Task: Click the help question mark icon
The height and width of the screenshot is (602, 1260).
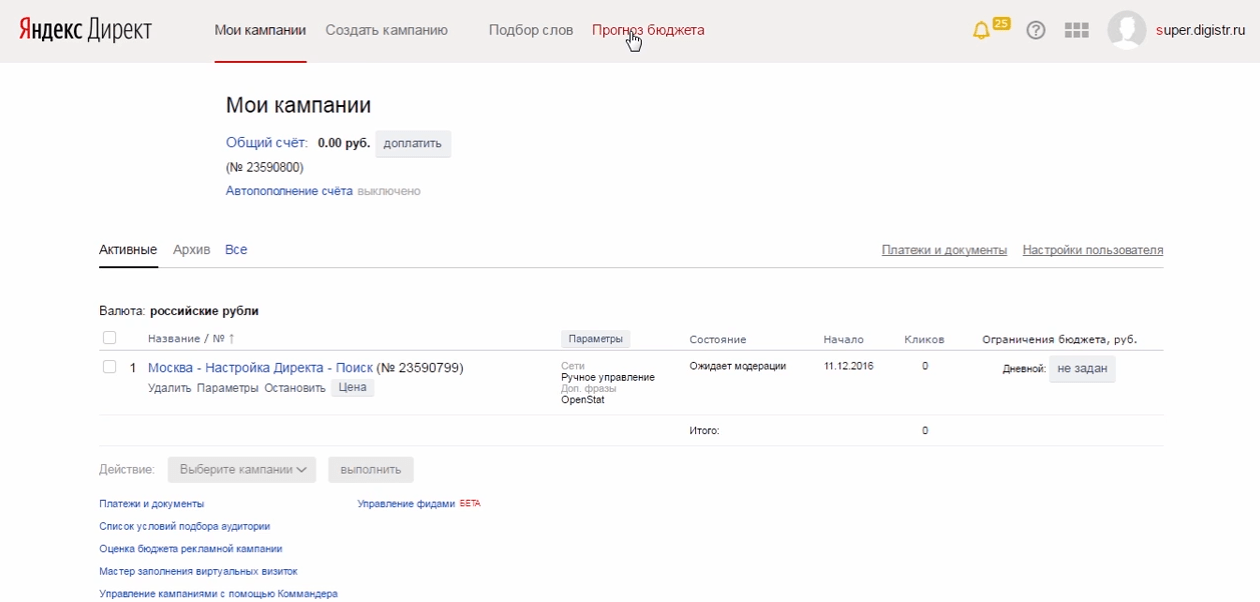Action: click(1036, 30)
